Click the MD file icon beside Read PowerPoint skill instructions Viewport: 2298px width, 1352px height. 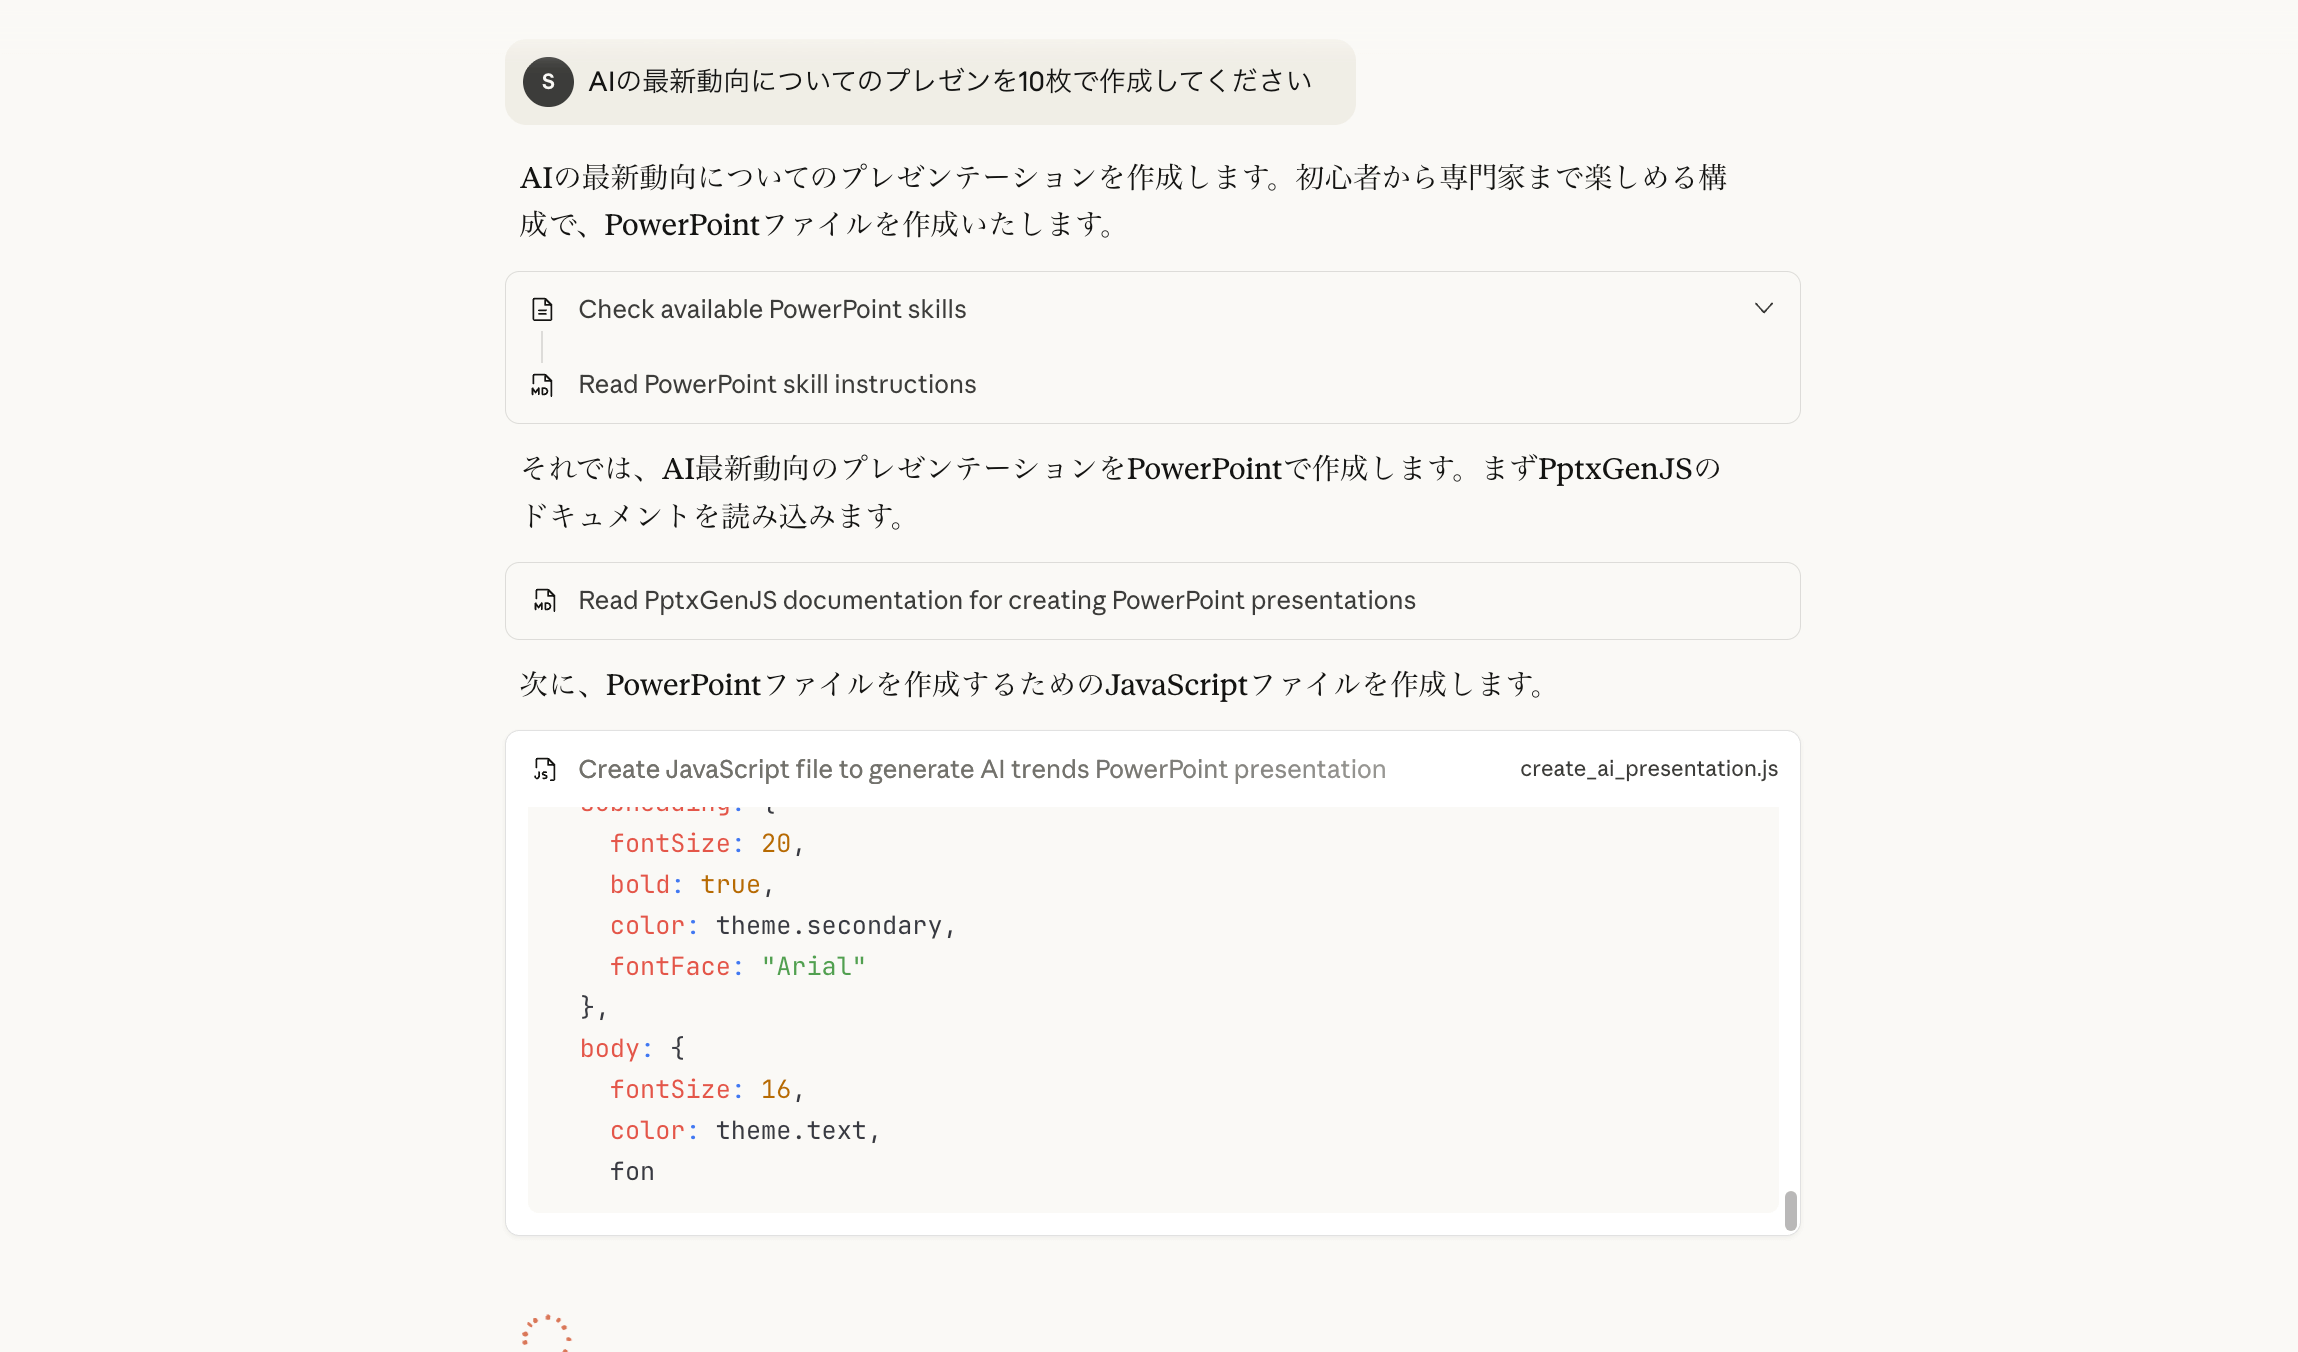click(x=542, y=385)
